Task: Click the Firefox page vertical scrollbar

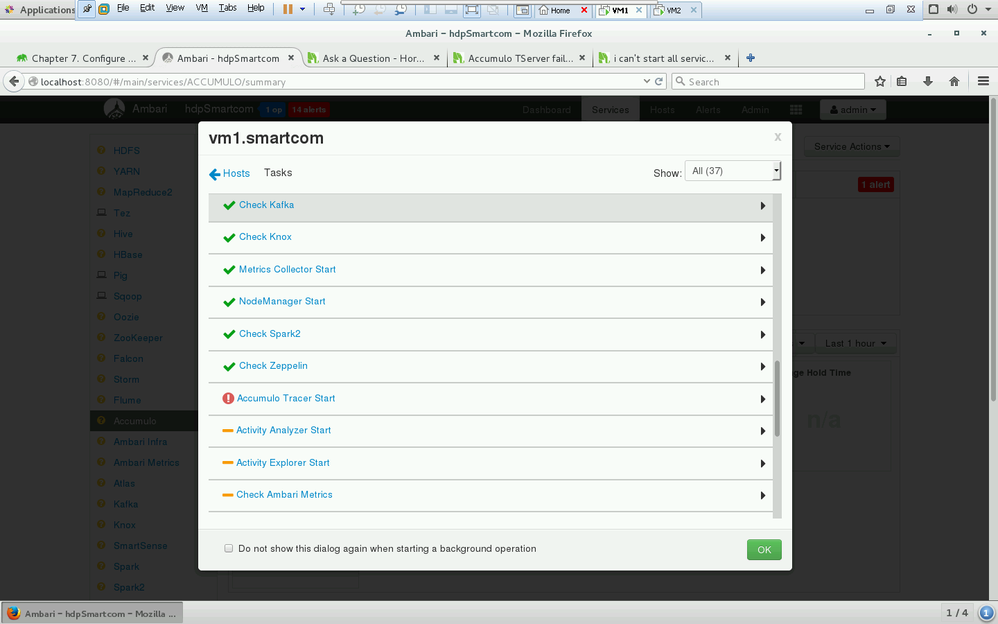Action: (993, 248)
